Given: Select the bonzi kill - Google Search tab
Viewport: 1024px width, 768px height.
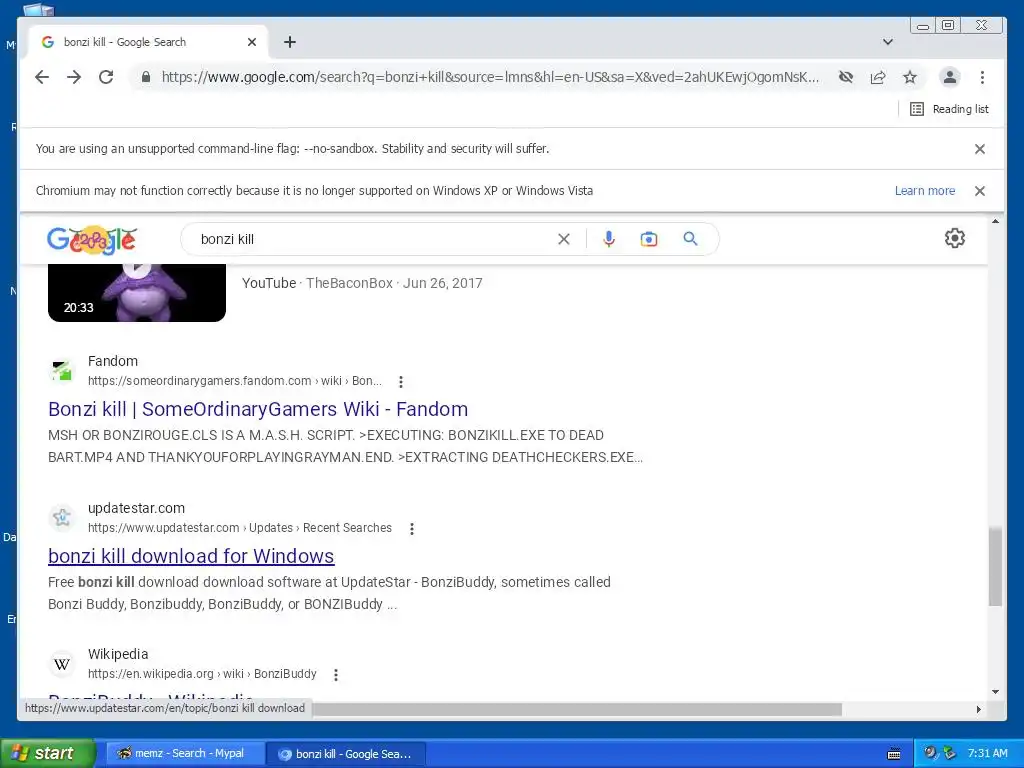Looking at the screenshot, I should click(147, 42).
